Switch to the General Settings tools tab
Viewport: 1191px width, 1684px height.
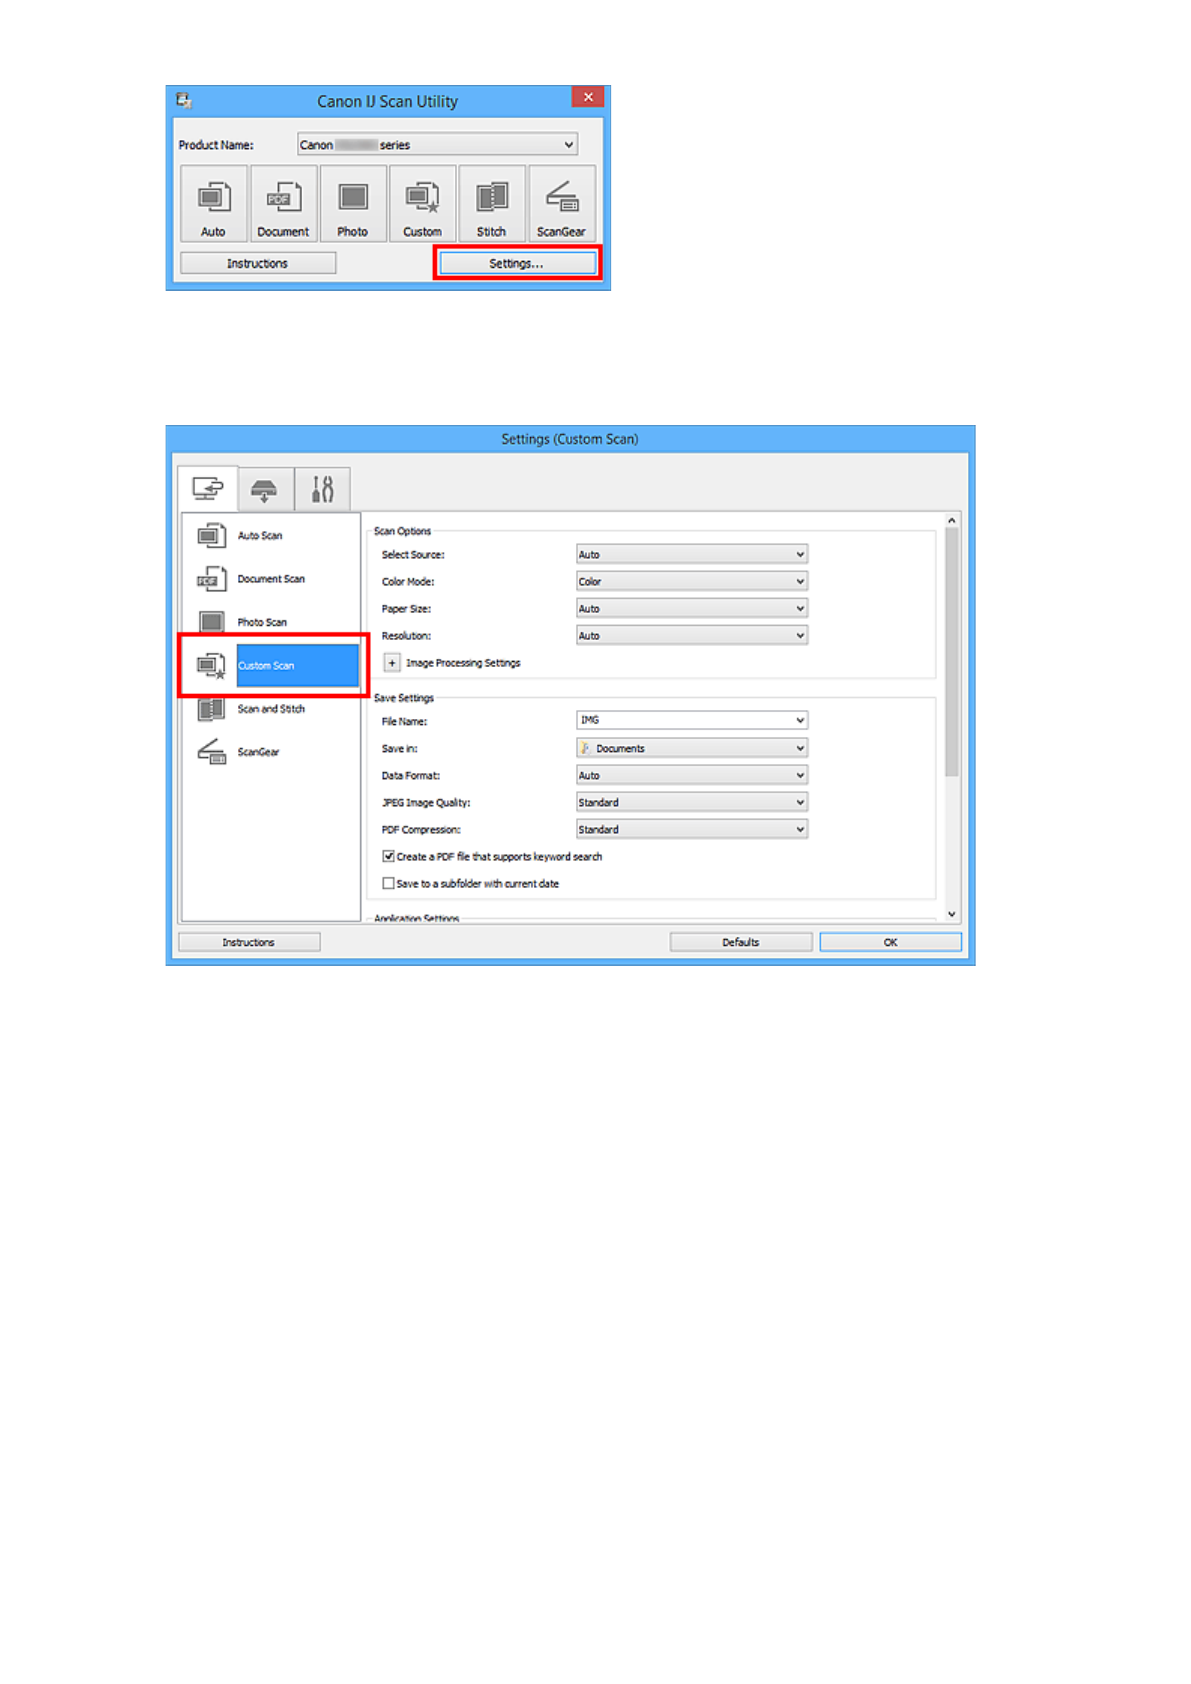(322, 489)
